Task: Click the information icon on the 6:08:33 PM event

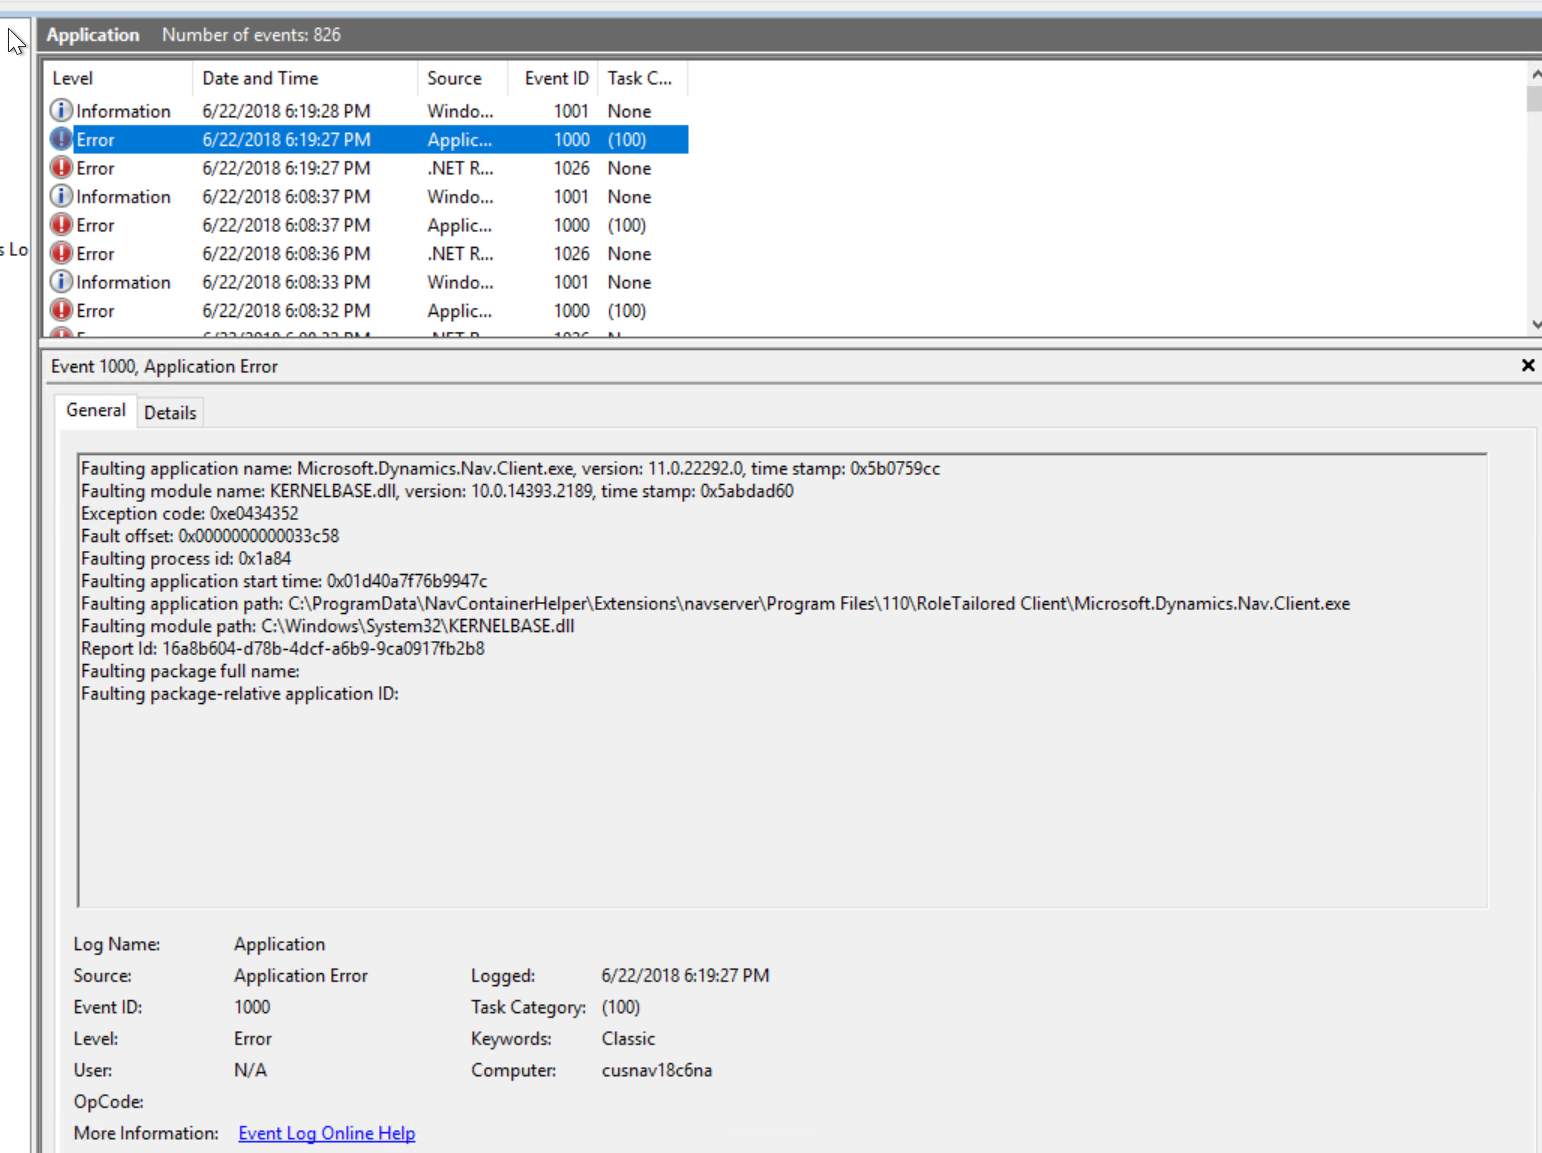Action: 61,281
